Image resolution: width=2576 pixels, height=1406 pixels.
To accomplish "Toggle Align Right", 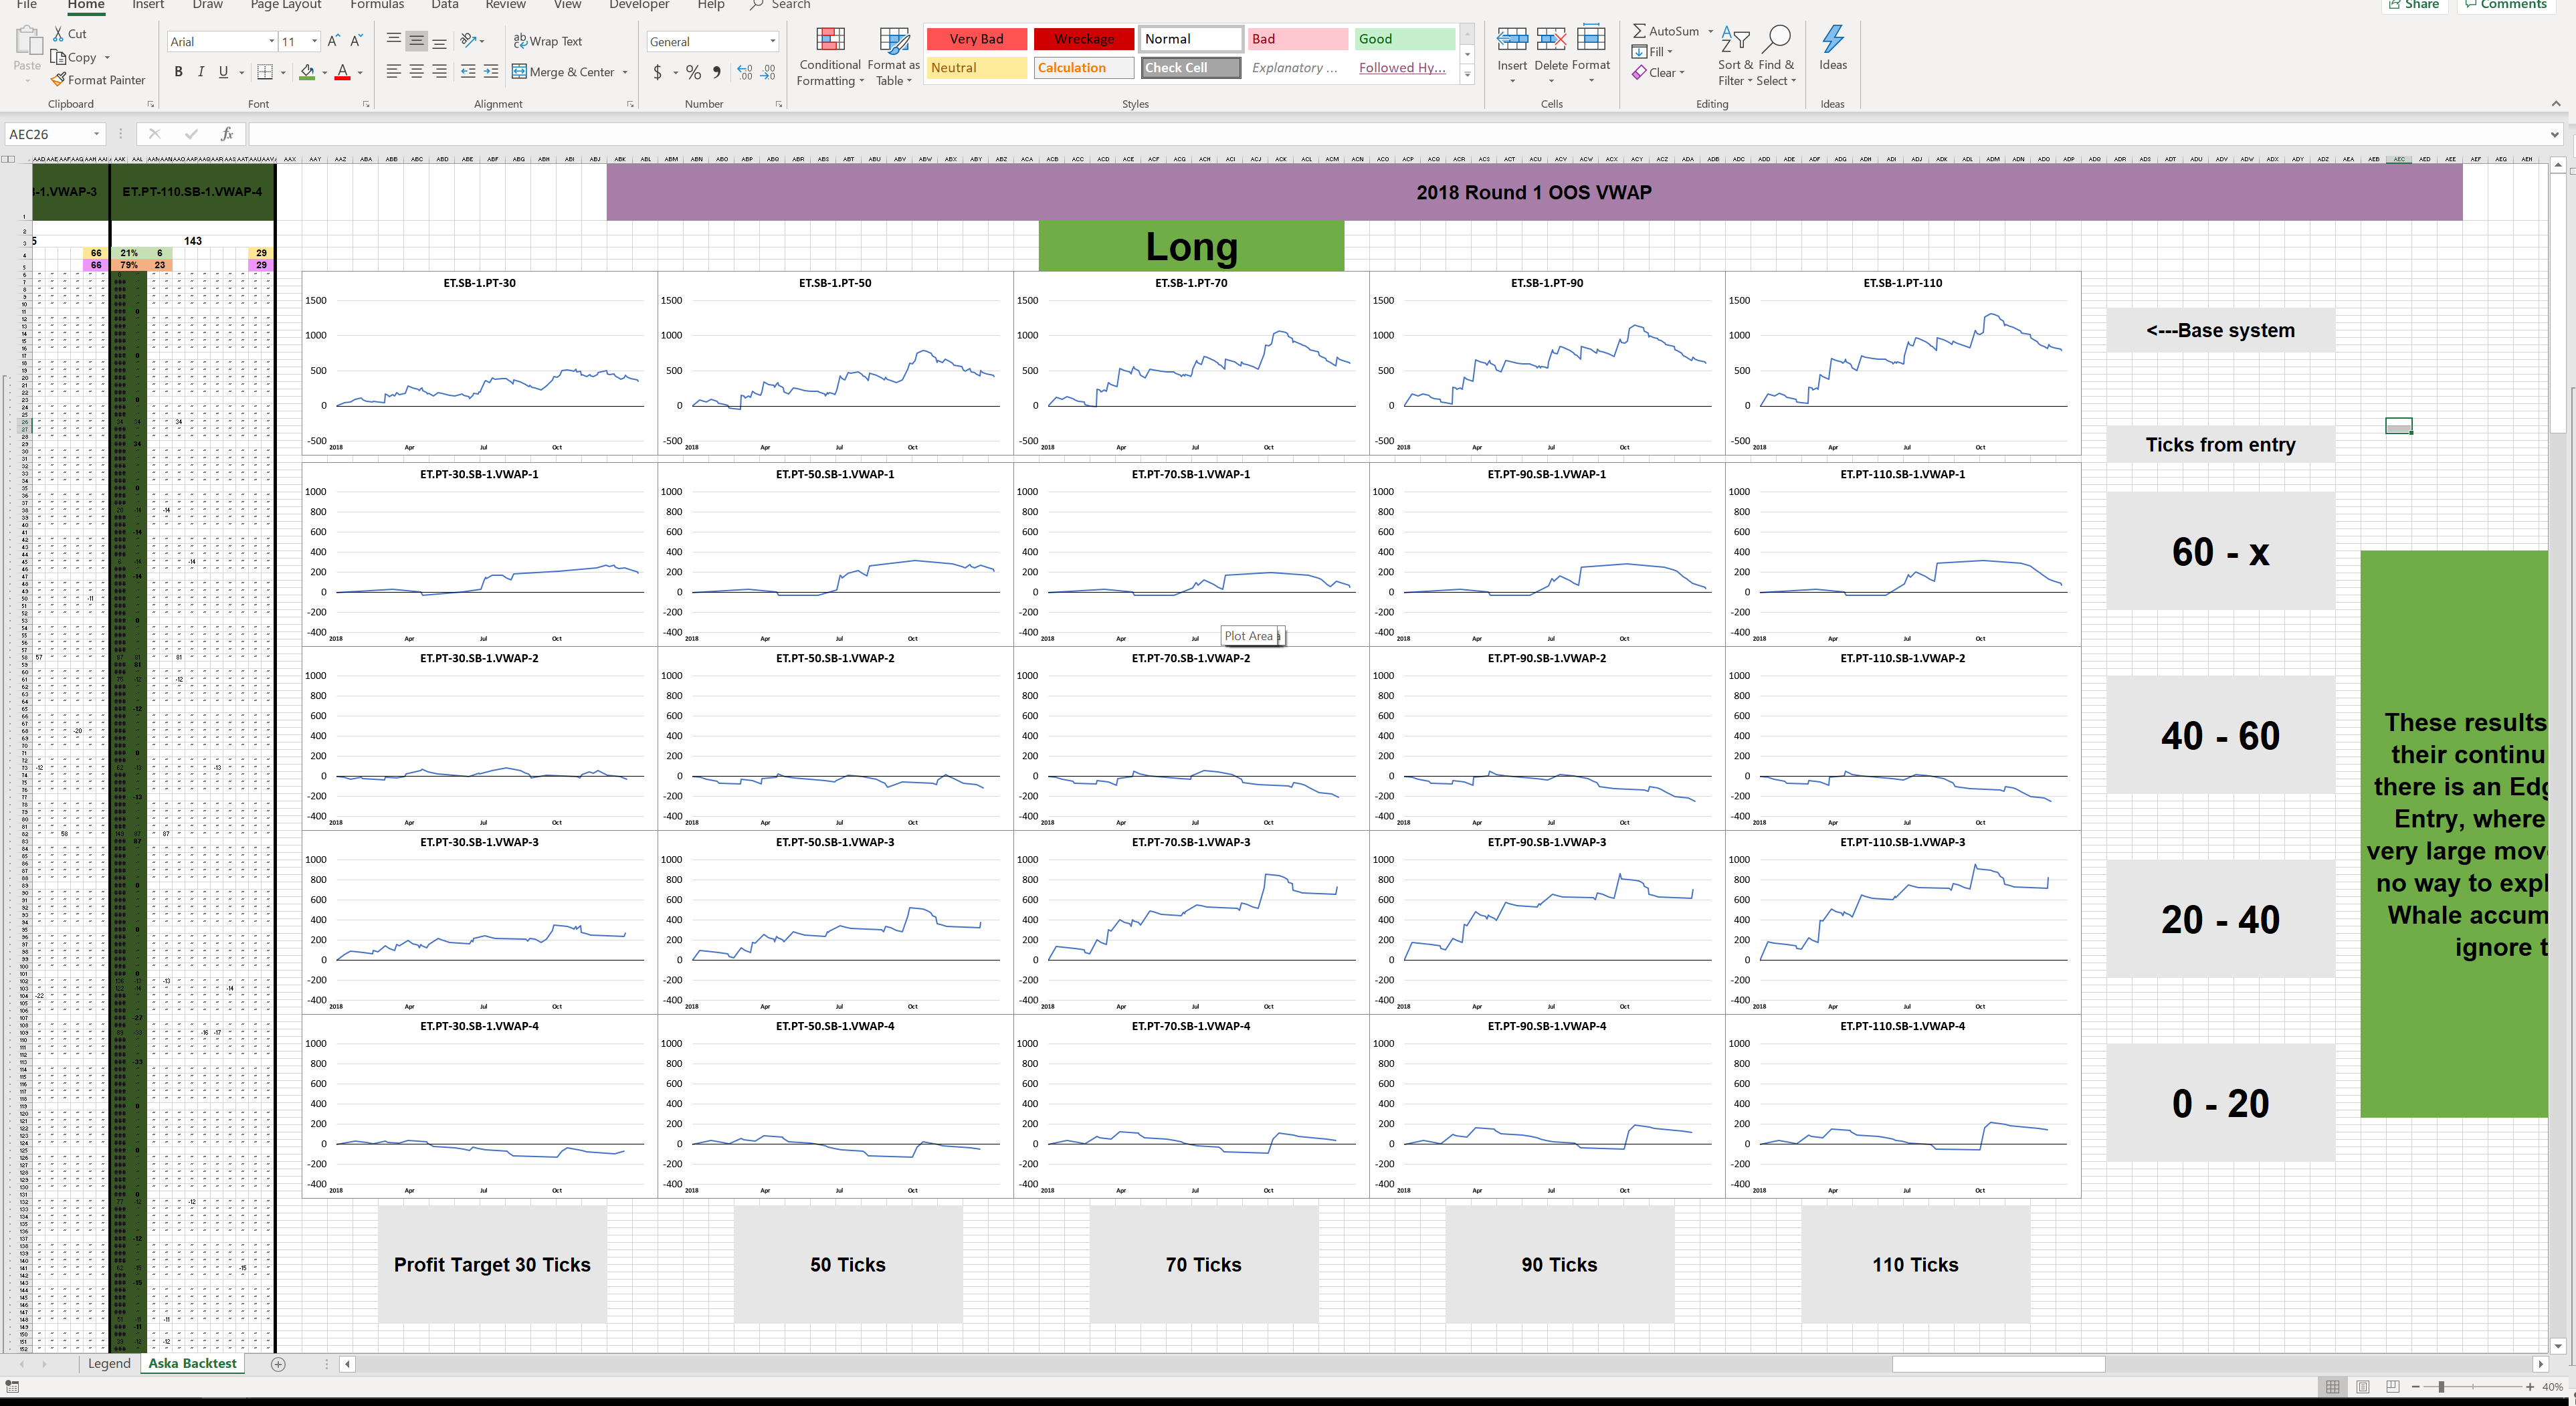I will click(x=440, y=72).
